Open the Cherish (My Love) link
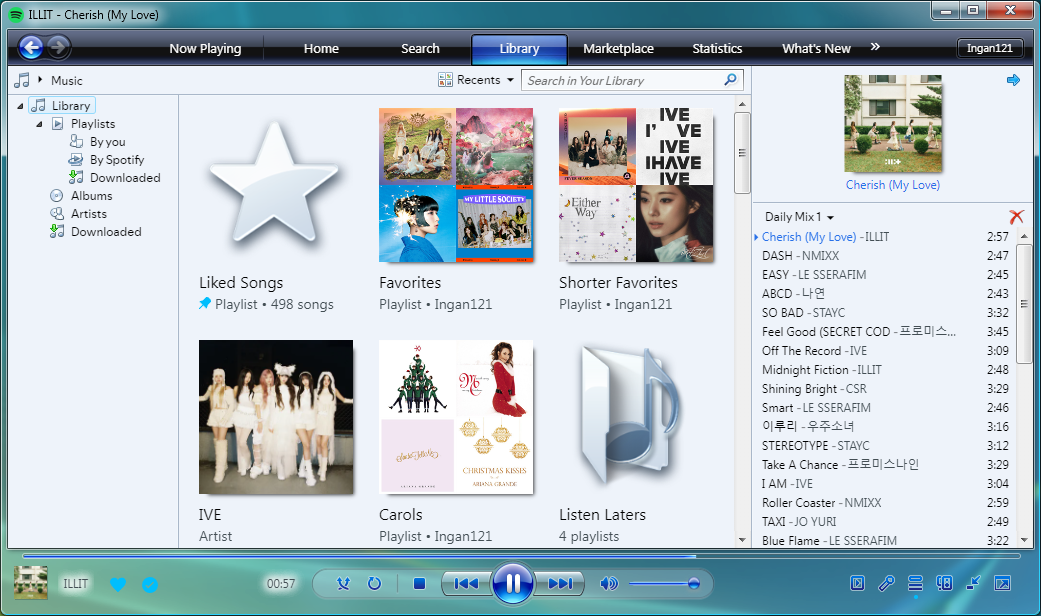 (x=892, y=185)
